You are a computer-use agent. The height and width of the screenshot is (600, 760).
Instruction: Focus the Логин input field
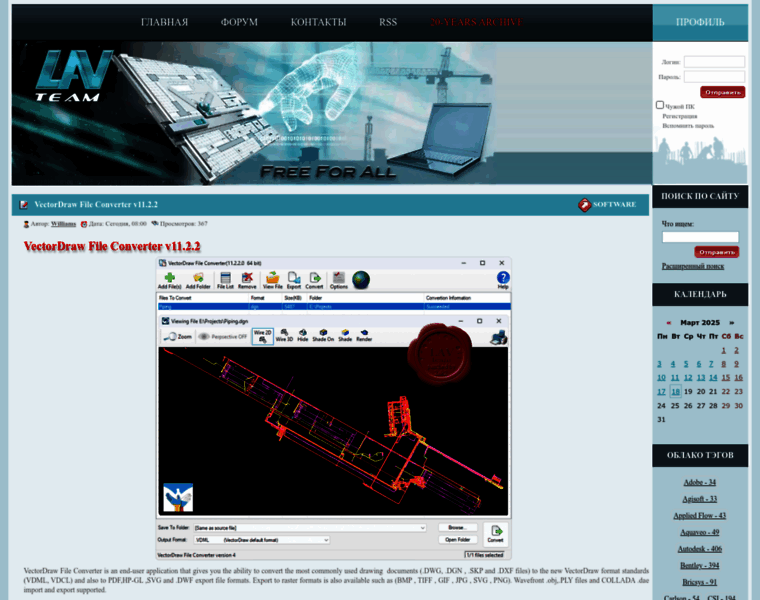pos(714,62)
